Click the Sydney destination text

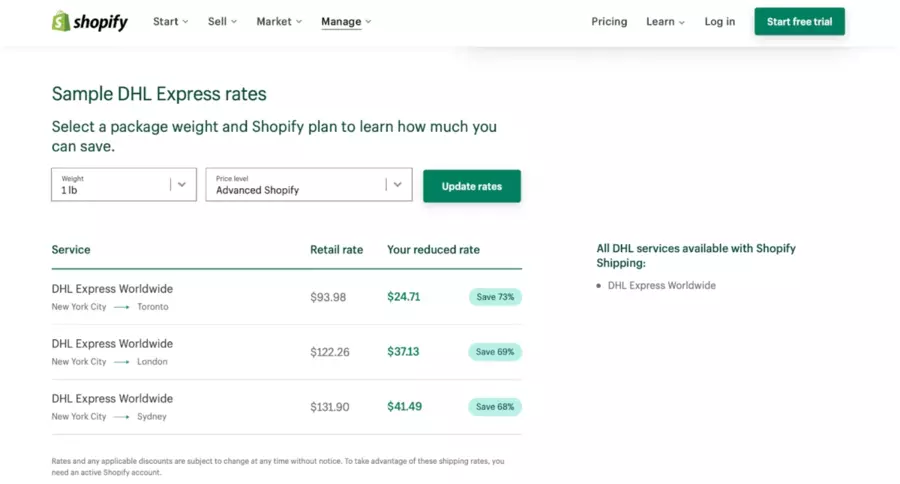click(152, 416)
